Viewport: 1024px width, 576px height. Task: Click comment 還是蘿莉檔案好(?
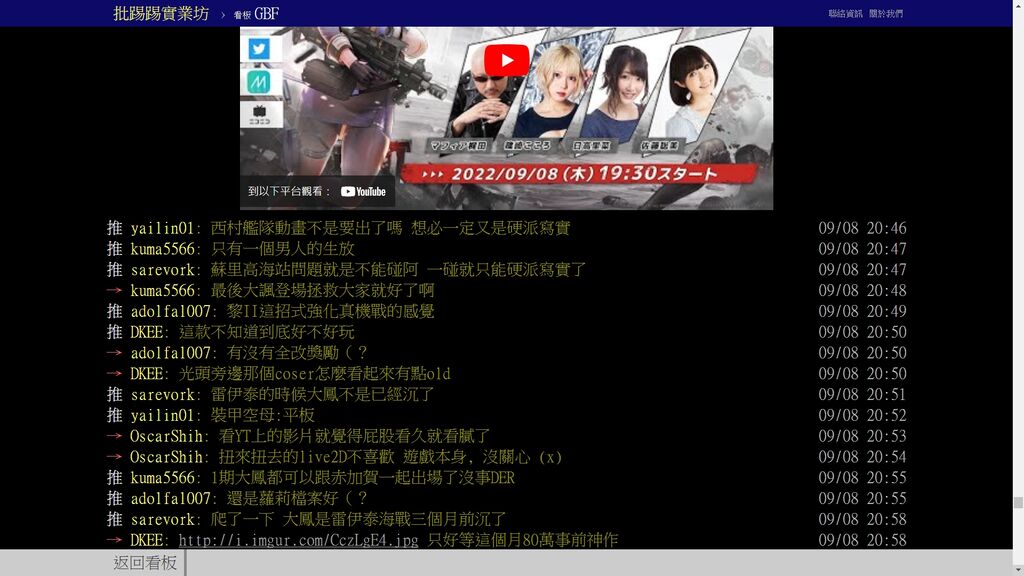(x=298, y=499)
